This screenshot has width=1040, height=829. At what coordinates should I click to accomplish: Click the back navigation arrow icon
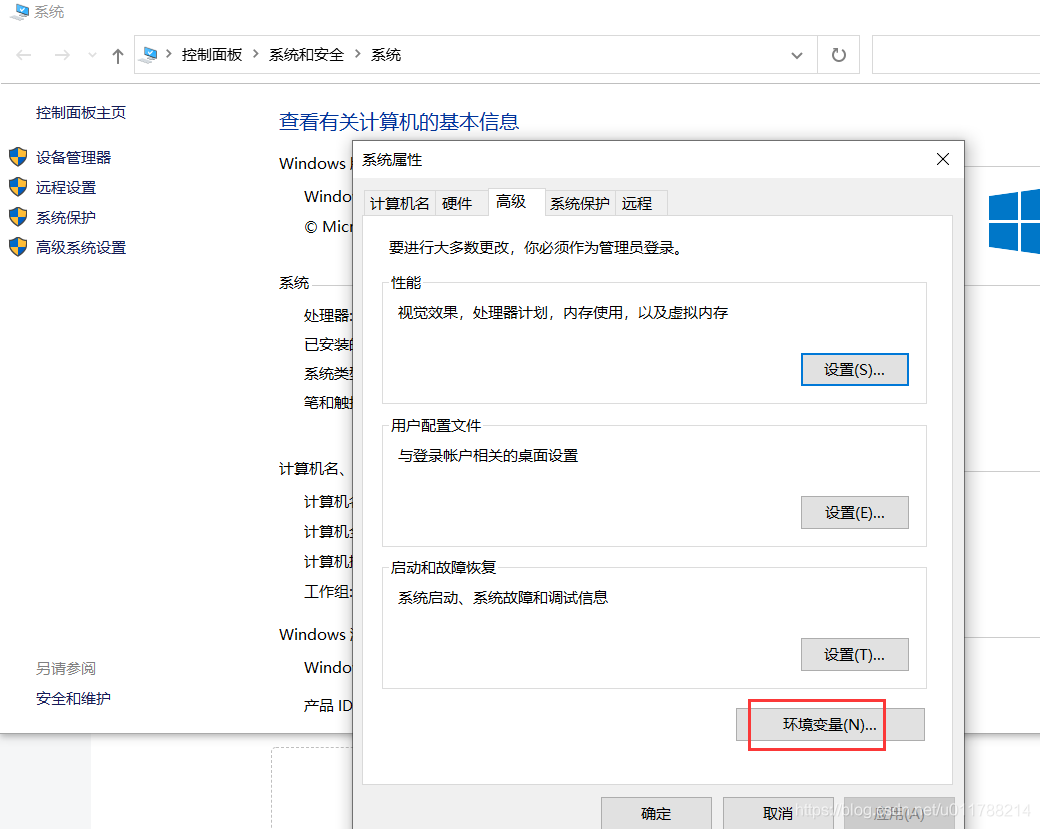coord(23,54)
